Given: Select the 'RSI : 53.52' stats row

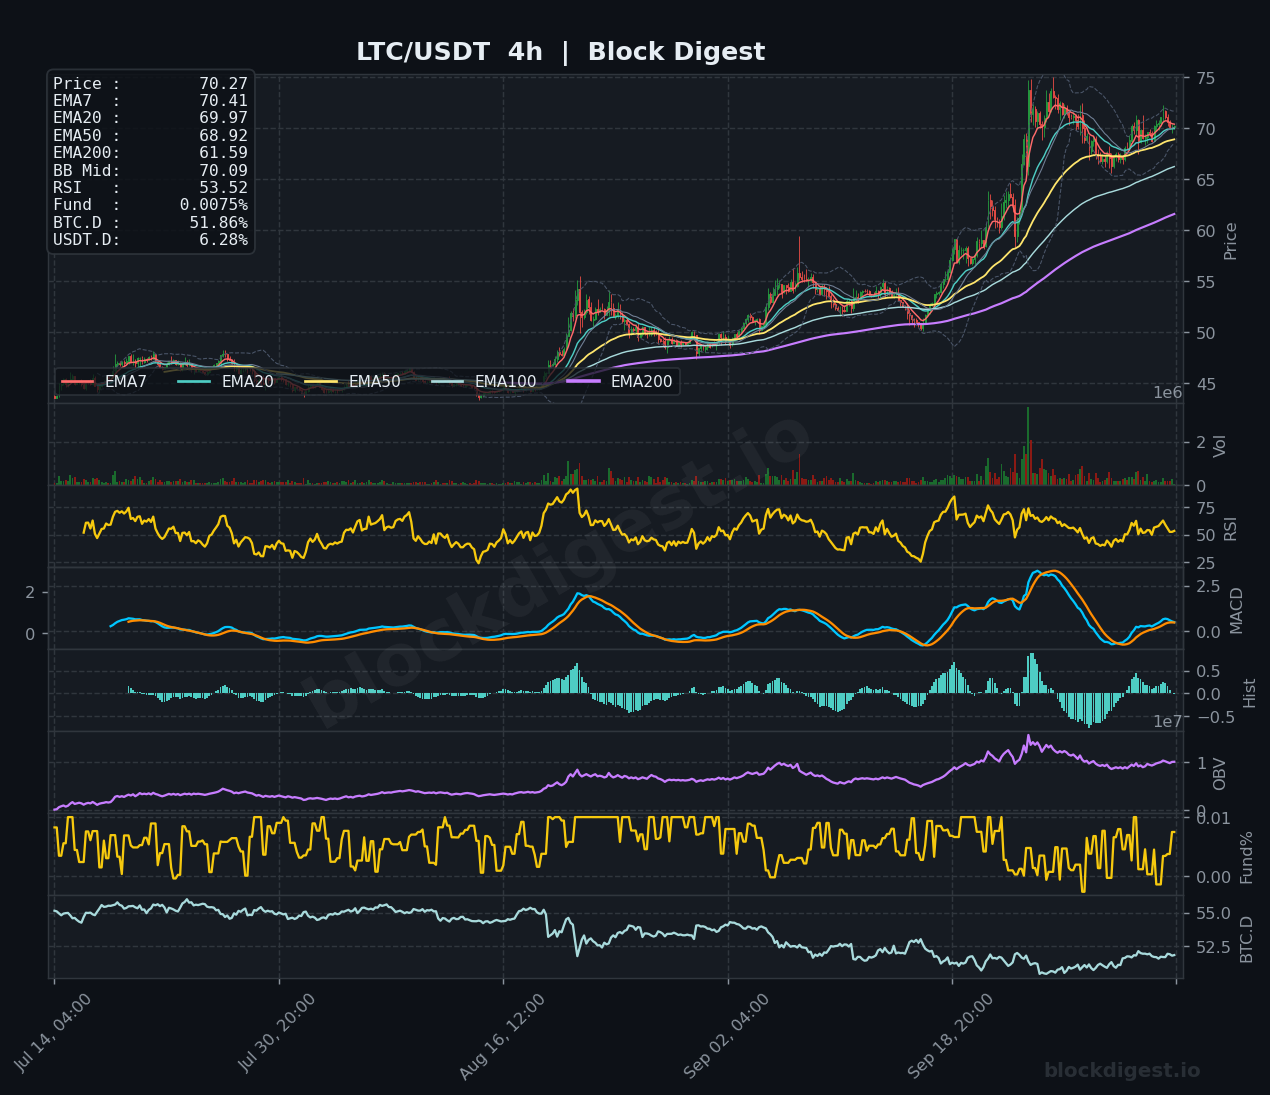Looking at the screenshot, I should (x=150, y=188).
